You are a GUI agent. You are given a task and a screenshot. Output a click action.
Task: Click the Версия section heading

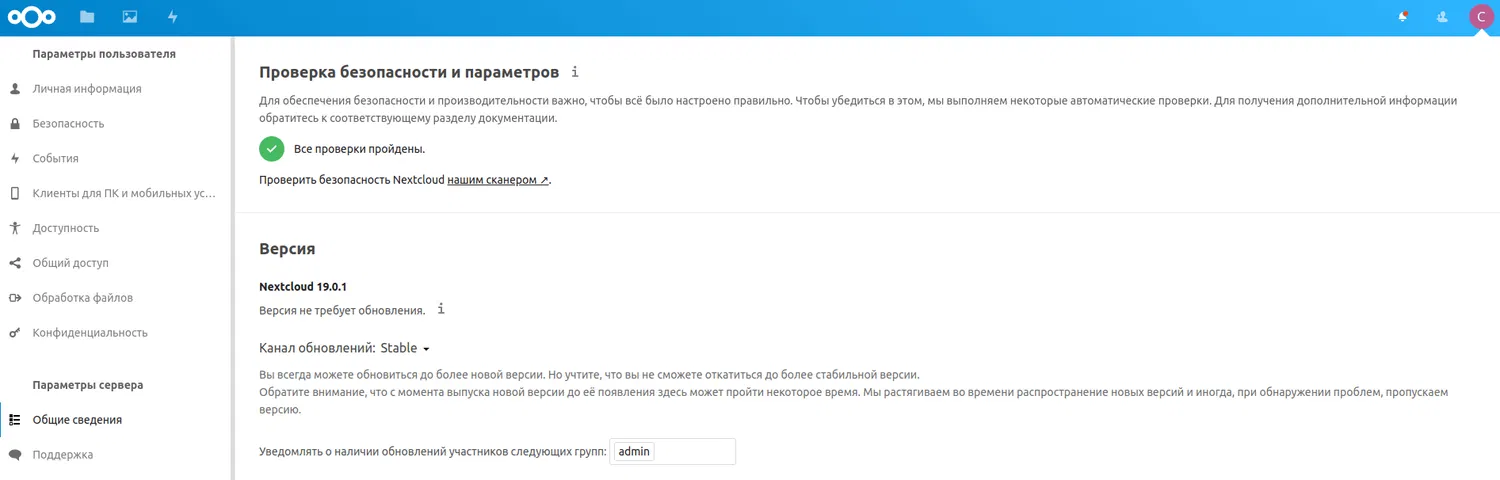click(x=287, y=249)
